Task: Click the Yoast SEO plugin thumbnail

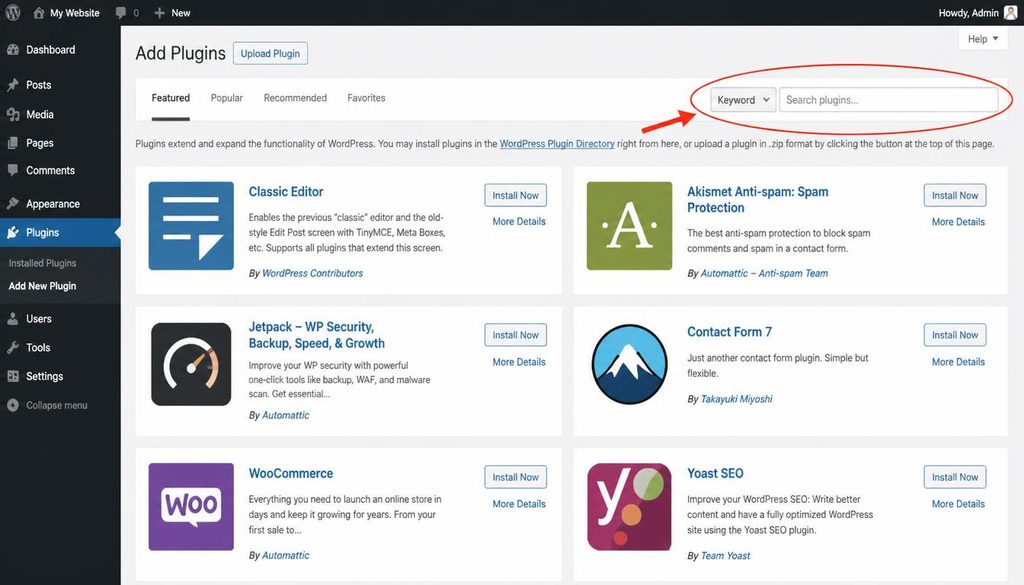Action: (629, 507)
